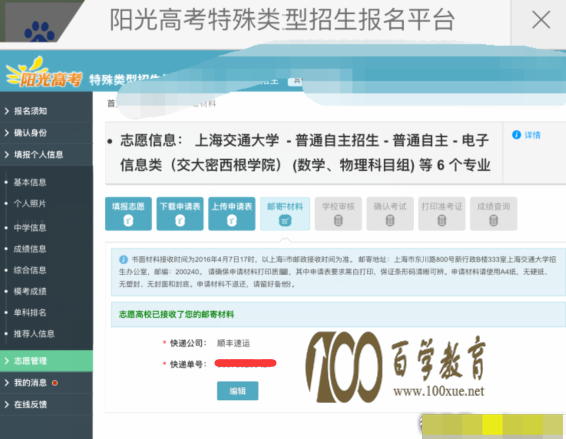Image resolution: width=566 pixels, height=439 pixels.
Task: Select the highlighted 志愿管理 menu item
Action: click(46, 361)
